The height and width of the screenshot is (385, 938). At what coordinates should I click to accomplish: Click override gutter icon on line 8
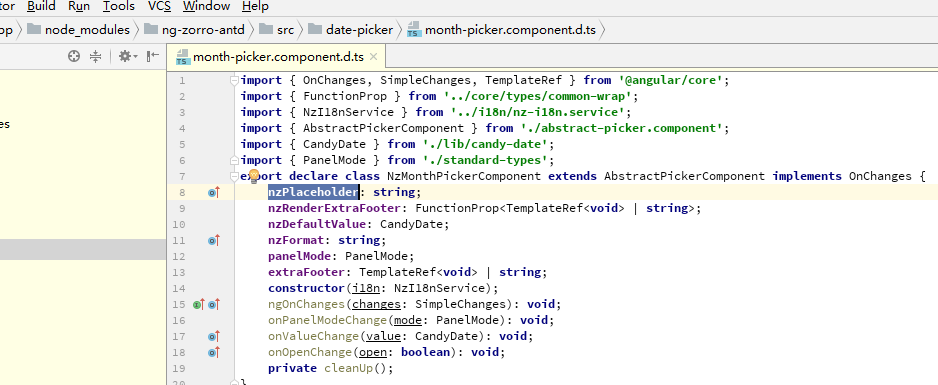[214, 192]
